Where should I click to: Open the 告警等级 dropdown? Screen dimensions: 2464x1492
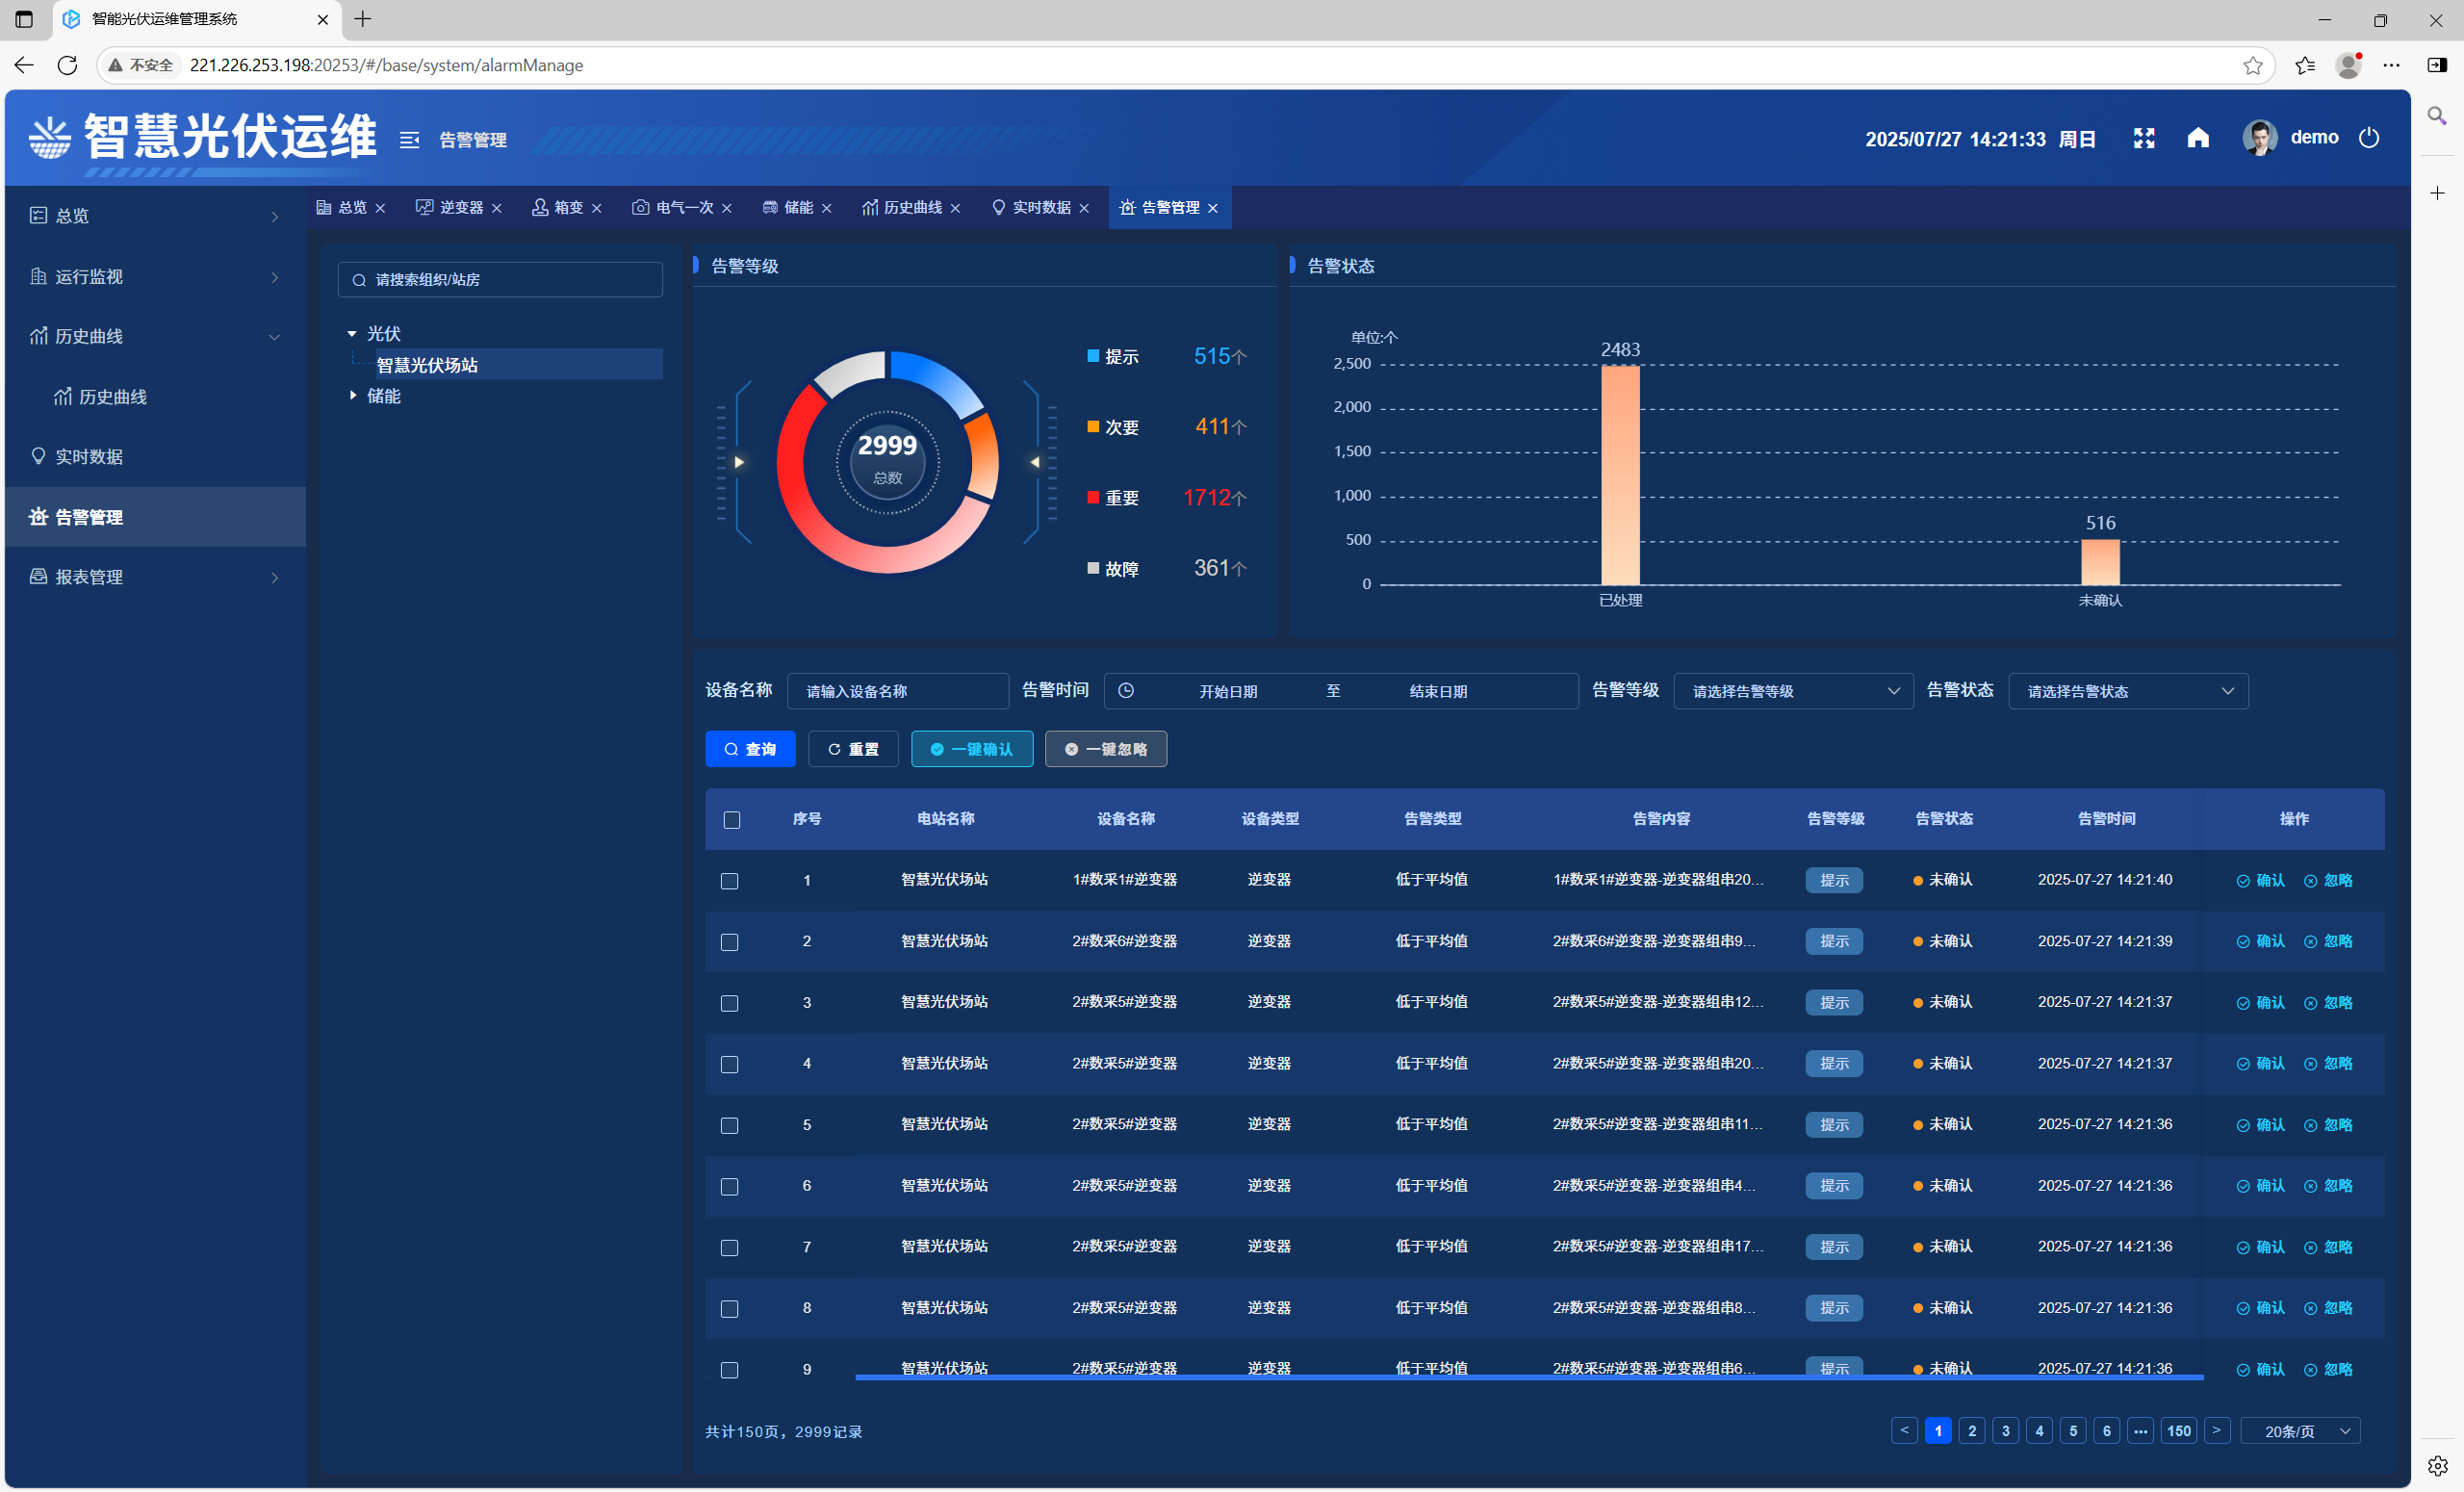pyautogui.click(x=1793, y=691)
